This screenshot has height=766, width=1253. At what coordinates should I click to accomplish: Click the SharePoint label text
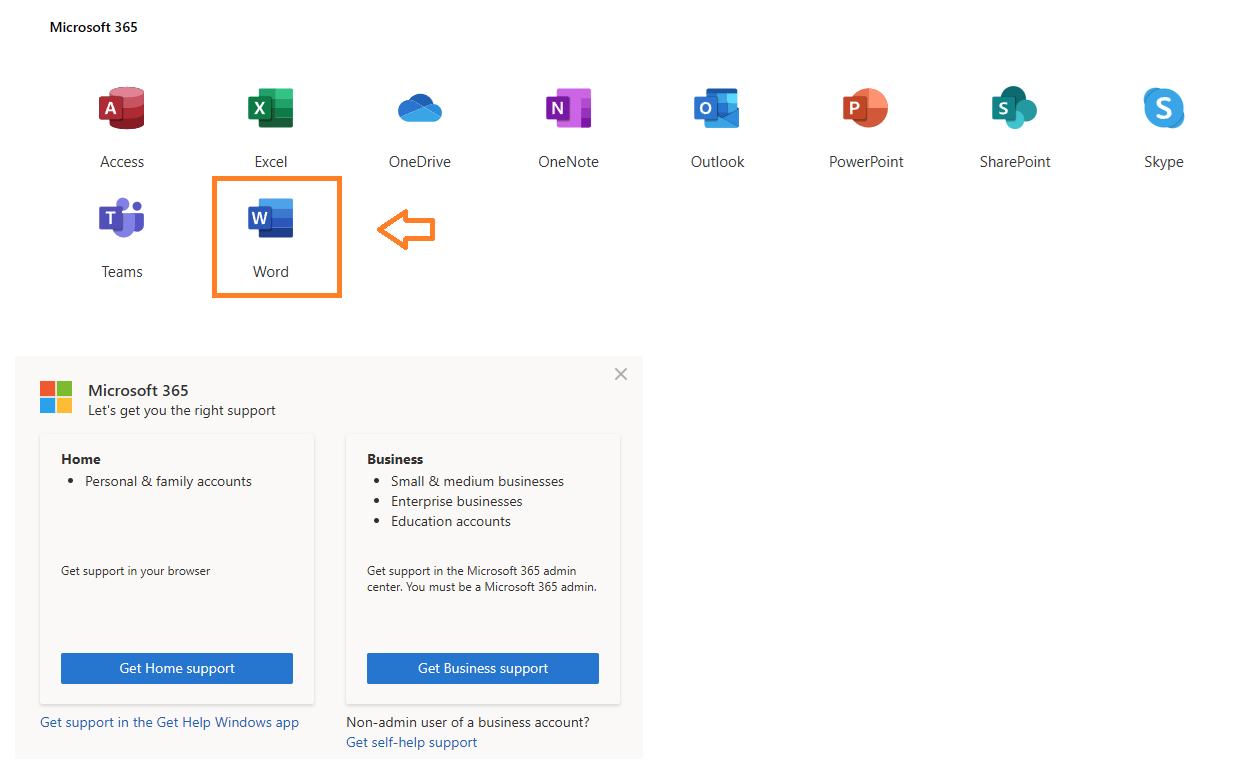click(x=1015, y=162)
